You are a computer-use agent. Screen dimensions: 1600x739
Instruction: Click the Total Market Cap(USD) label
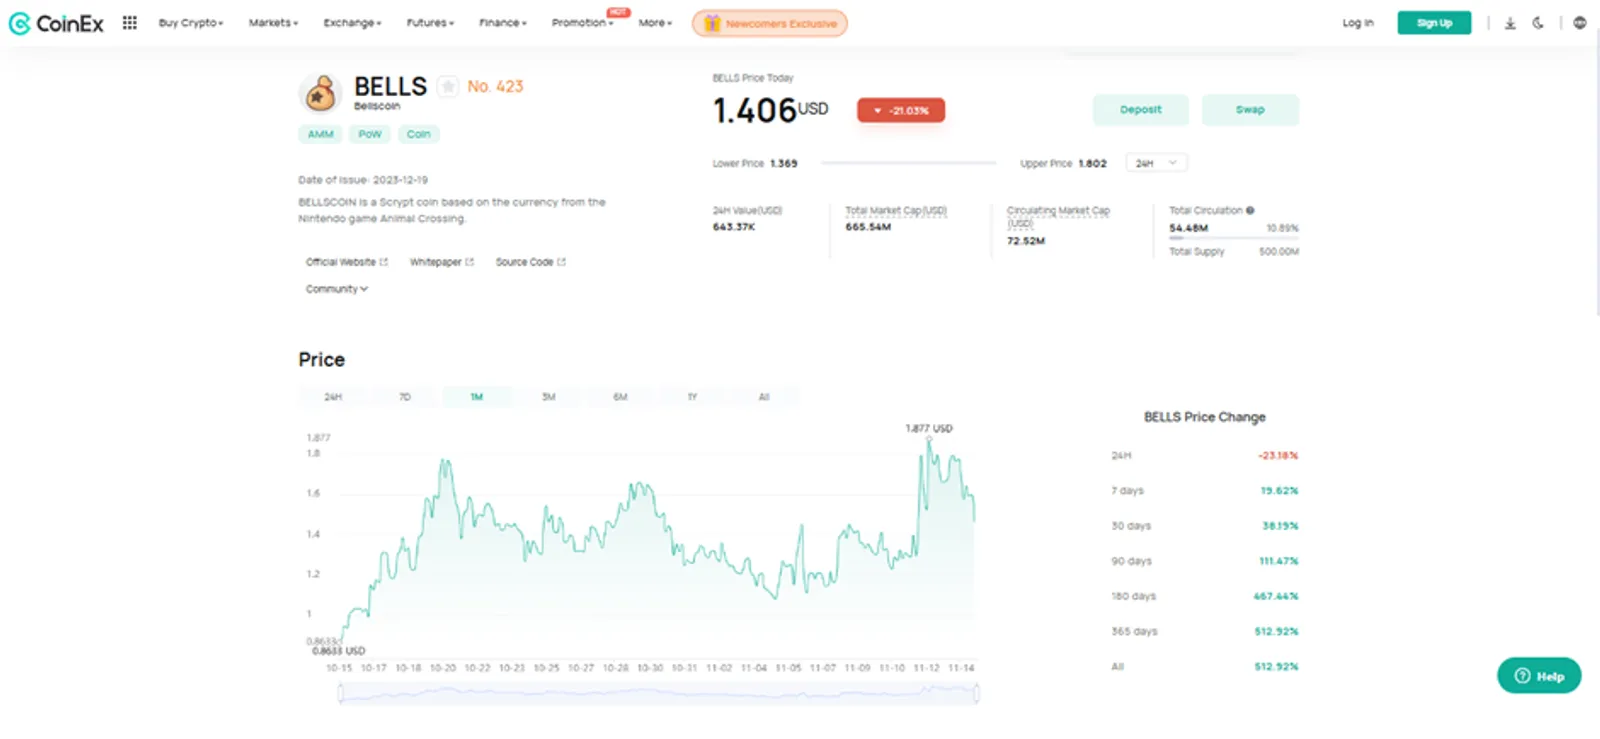(896, 211)
